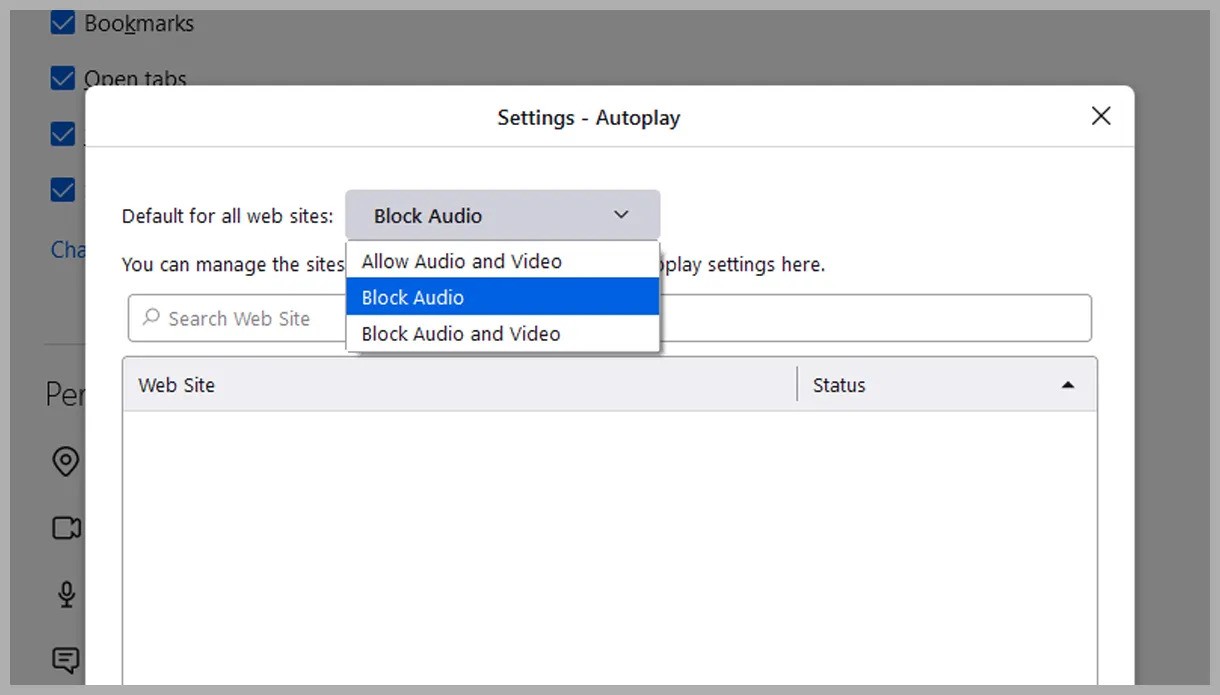1220x695 pixels.
Task: Click the Status column sort arrow
Action: pos(1067,385)
